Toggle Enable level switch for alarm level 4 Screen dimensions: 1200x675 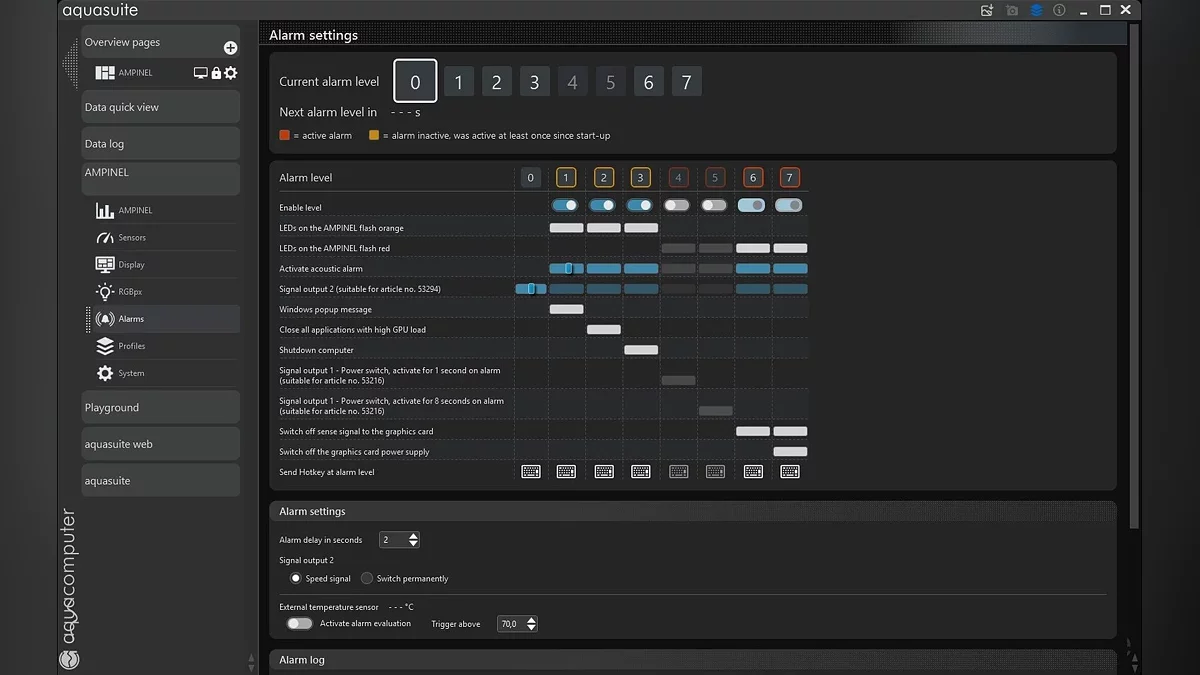(x=677, y=205)
